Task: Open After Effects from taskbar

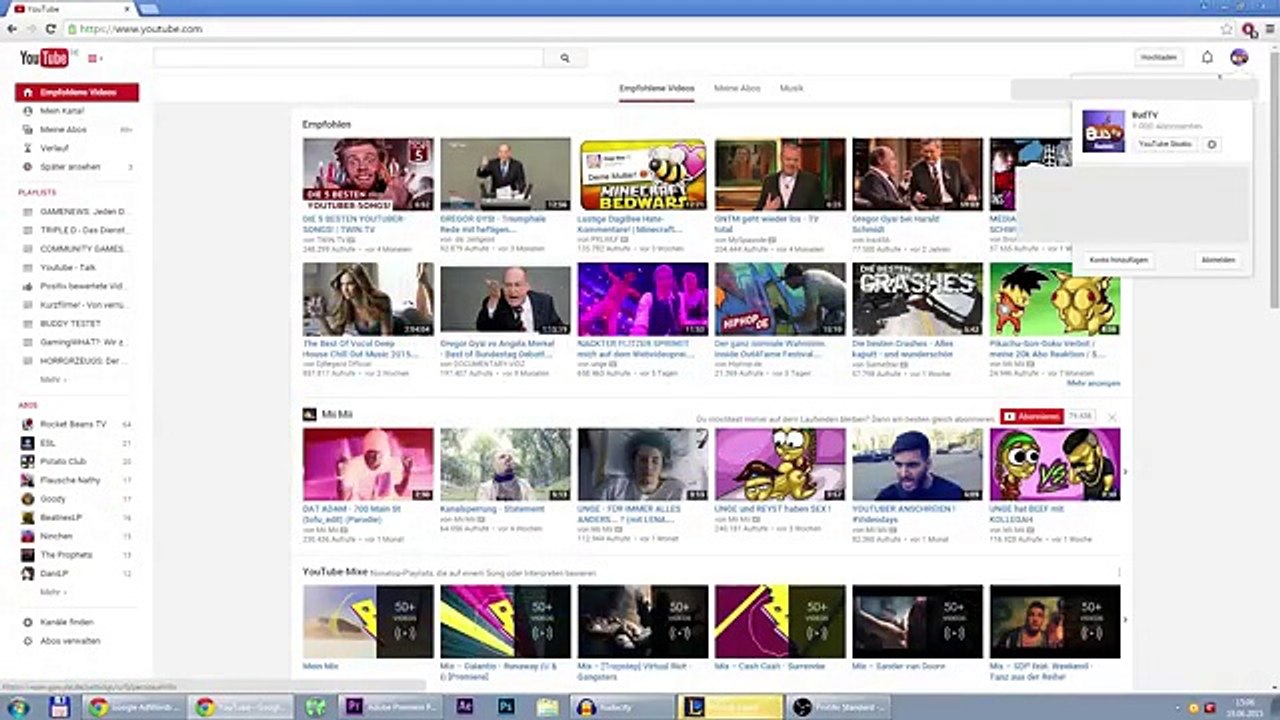Action: [x=464, y=707]
